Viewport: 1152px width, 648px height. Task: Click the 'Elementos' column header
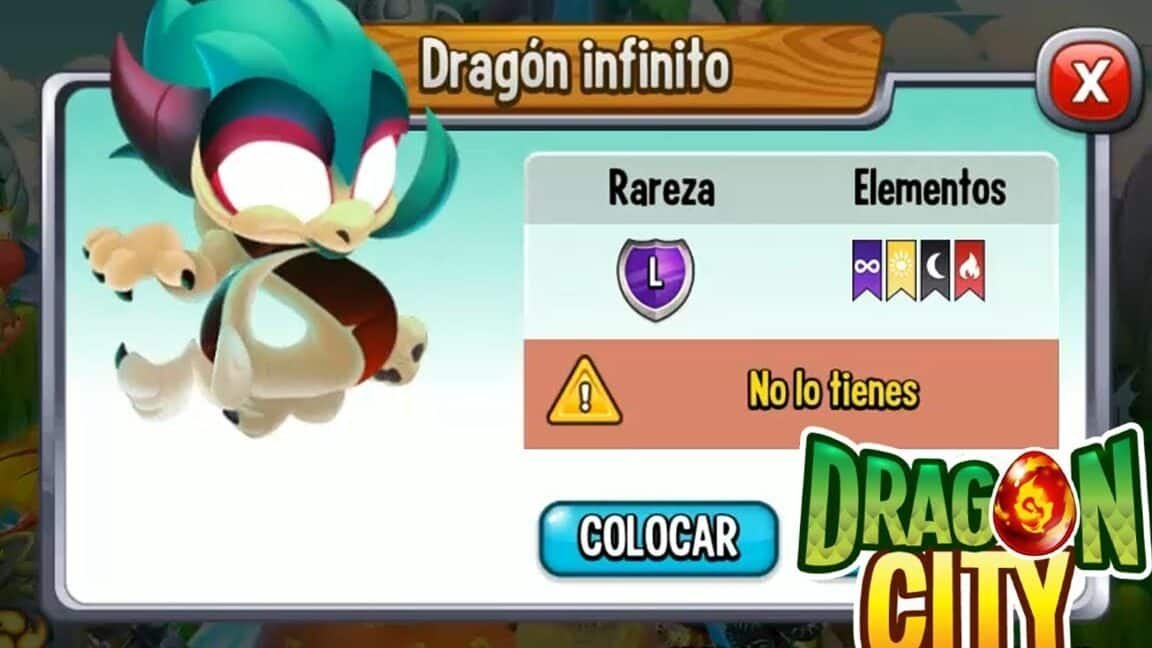929,188
